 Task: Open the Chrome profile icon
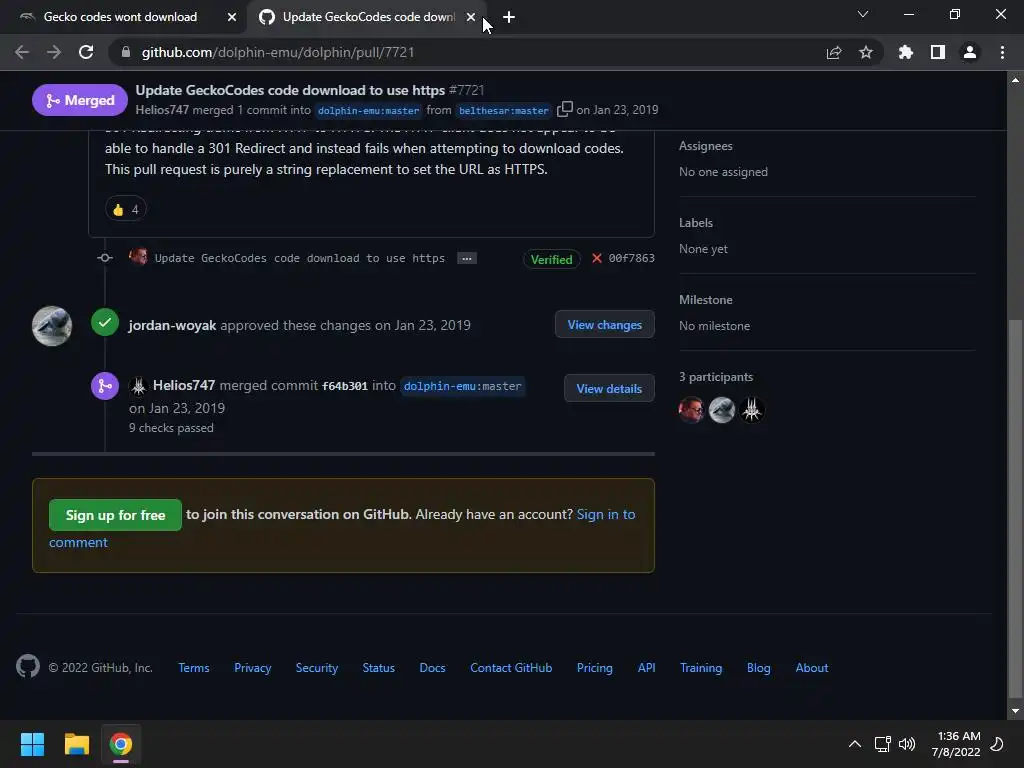point(970,52)
